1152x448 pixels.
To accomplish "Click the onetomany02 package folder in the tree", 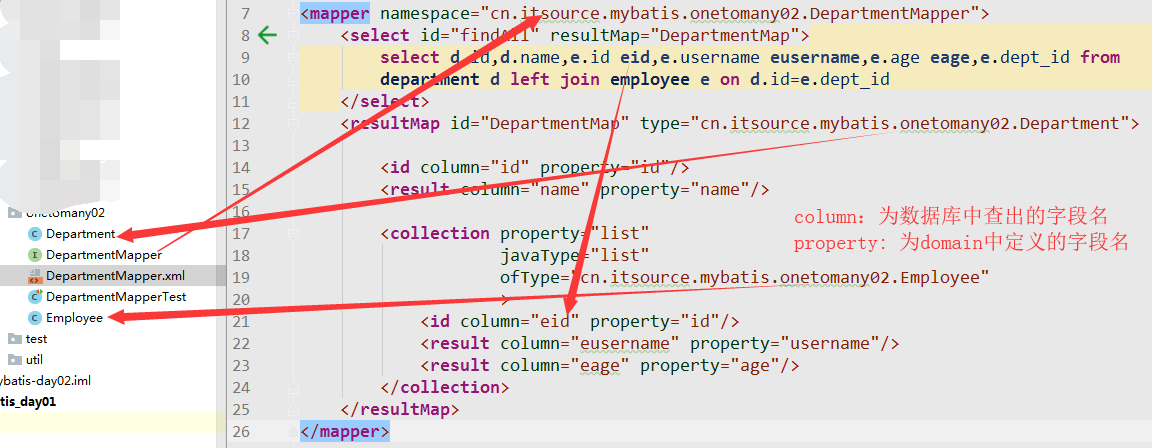I will click(x=65, y=214).
